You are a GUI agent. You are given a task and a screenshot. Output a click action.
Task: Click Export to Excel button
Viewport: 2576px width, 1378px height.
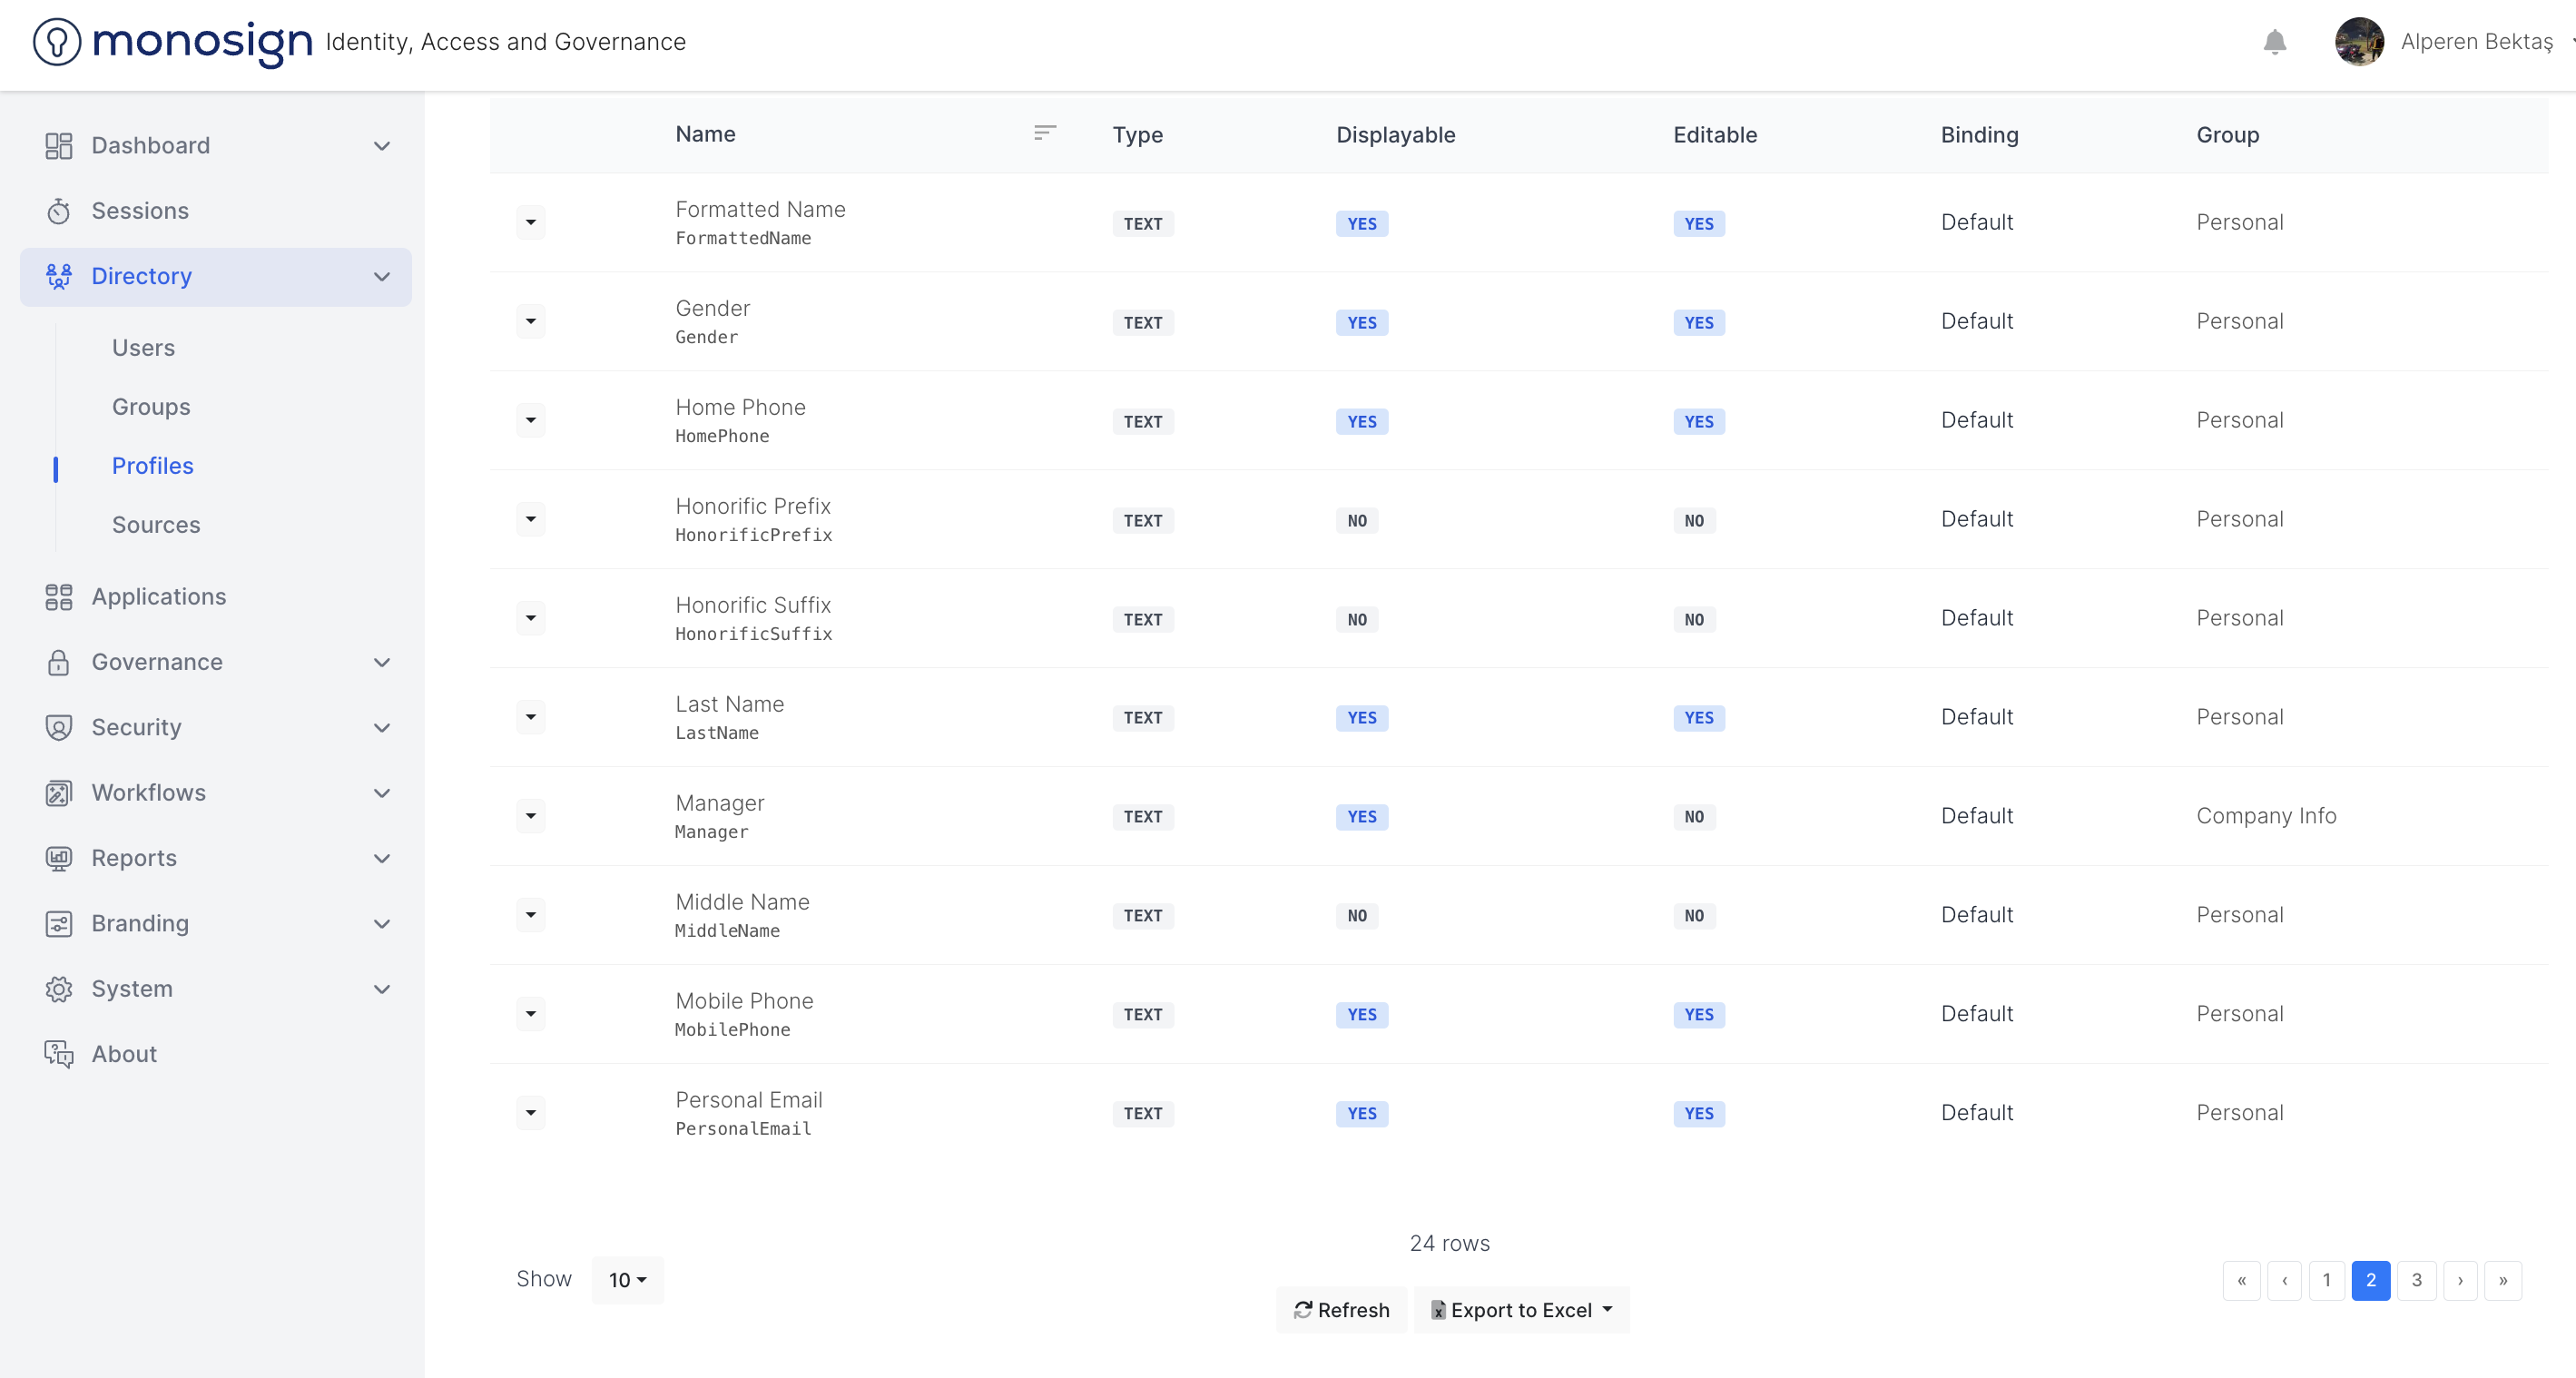click(1521, 1310)
